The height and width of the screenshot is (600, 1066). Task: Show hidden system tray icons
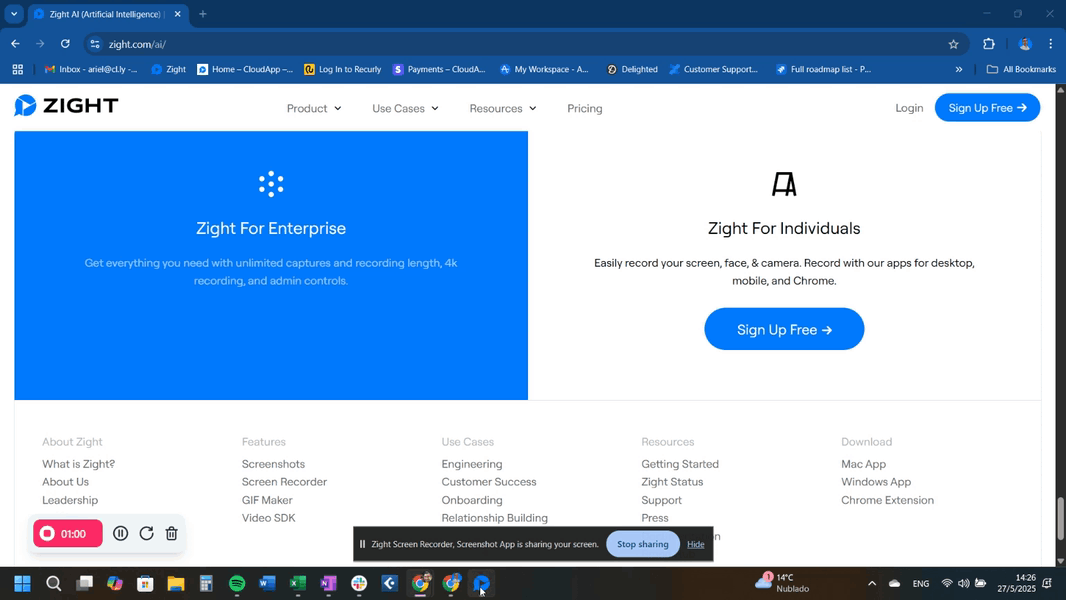click(x=872, y=583)
